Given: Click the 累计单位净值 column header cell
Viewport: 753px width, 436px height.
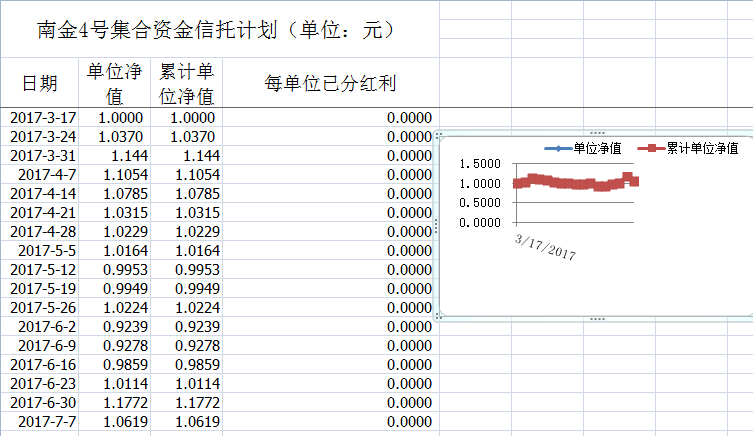Looking at the screenshot, I should (187, 83).
